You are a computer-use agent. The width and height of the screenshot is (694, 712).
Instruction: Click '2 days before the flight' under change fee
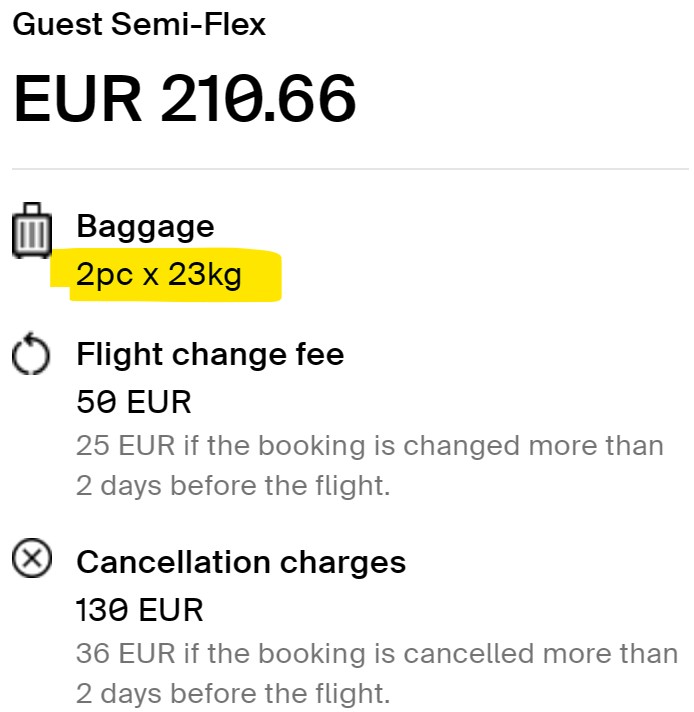(x=233, y=486)
